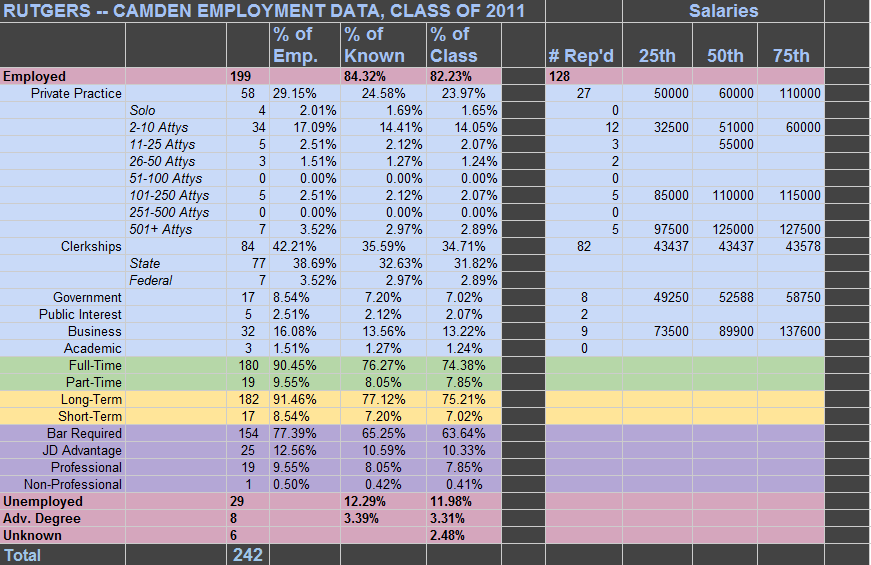Image resolution: width=871 pixels, height=565 pixels.
Task: Click the 'Private Practice' row label
Action: [x=76, y=93]
